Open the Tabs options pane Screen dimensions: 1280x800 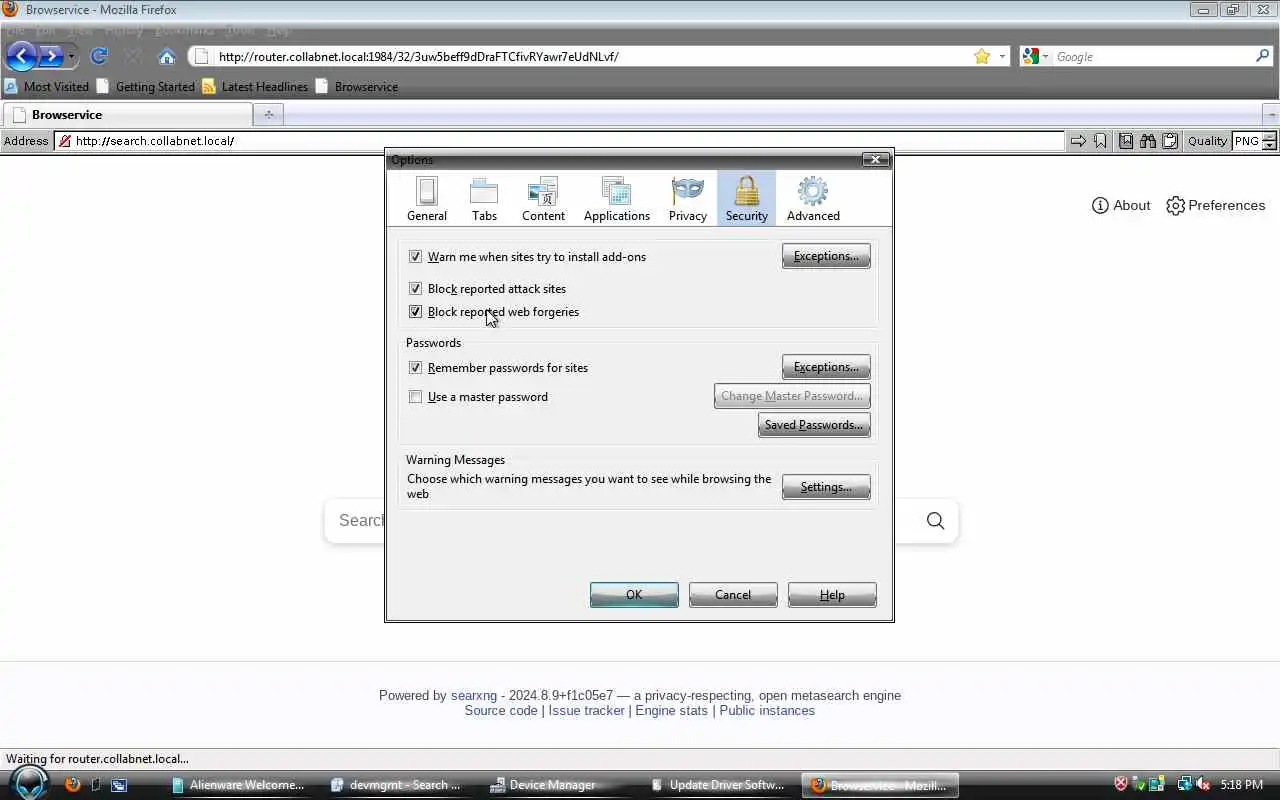point(484,198)
